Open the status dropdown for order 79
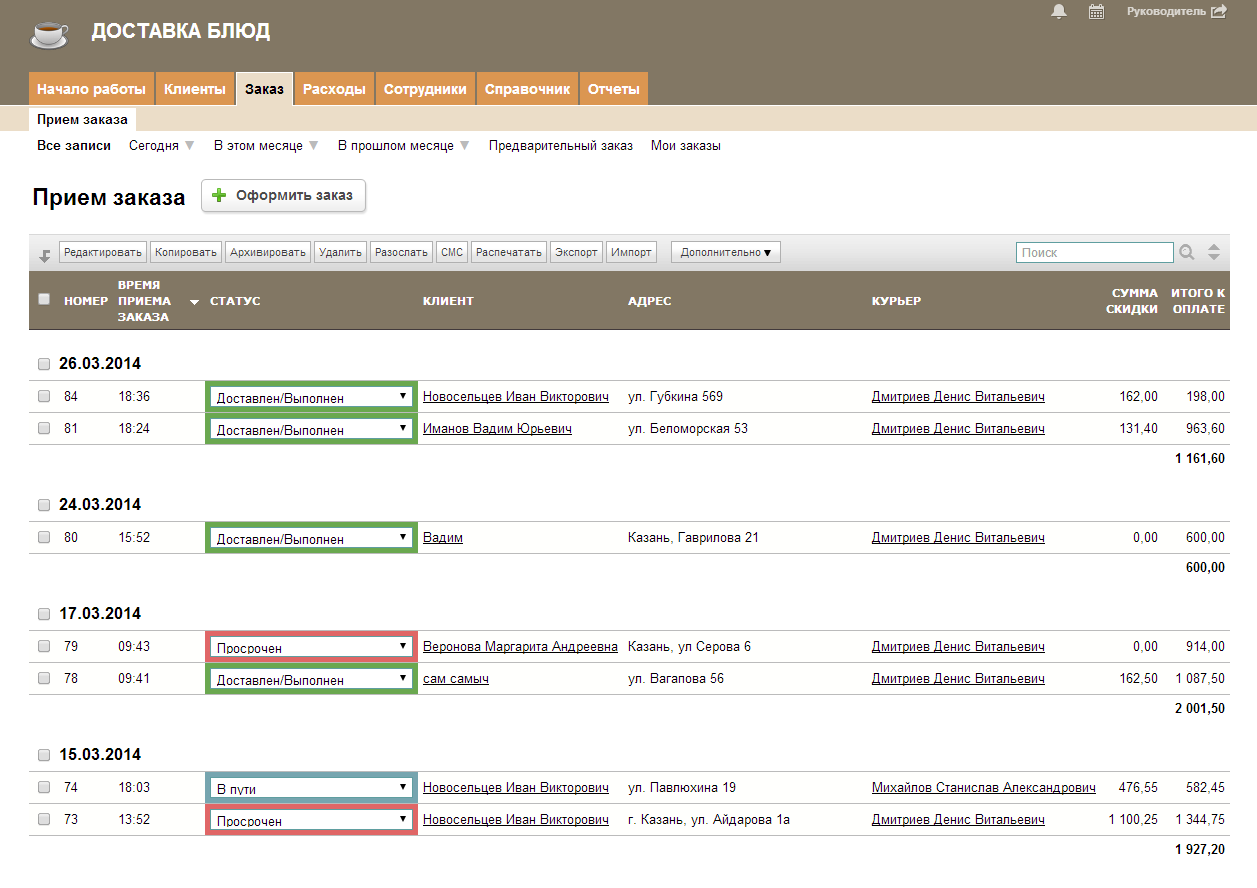1257x888 pixels. pos(311,647)
